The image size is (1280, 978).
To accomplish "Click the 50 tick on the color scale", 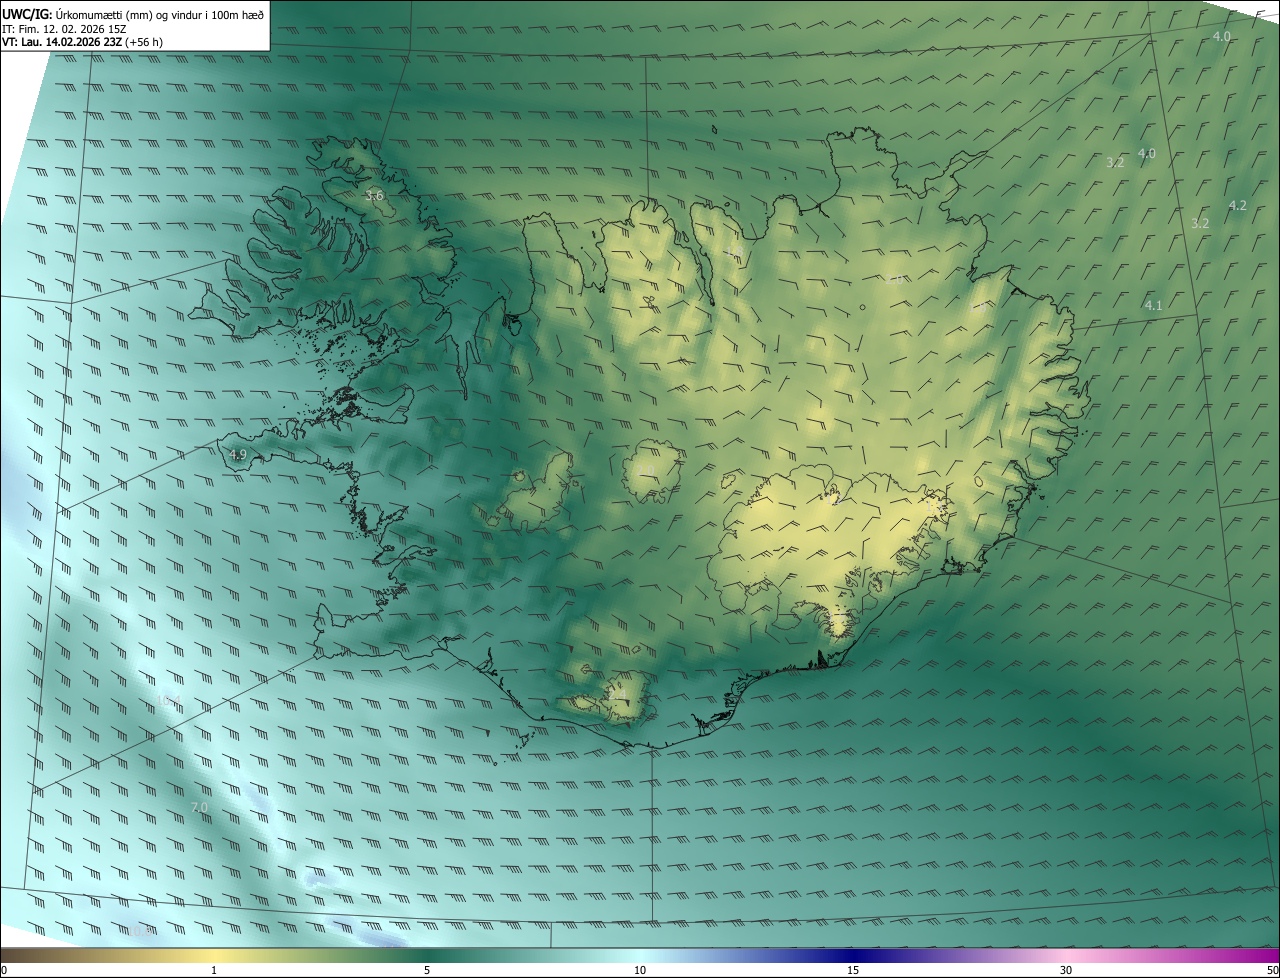I will tap(1272, 970).
